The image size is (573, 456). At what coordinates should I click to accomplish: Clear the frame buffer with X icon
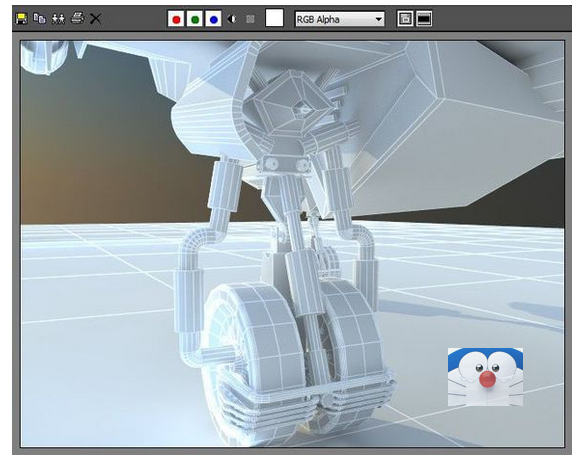click(95, 19)
